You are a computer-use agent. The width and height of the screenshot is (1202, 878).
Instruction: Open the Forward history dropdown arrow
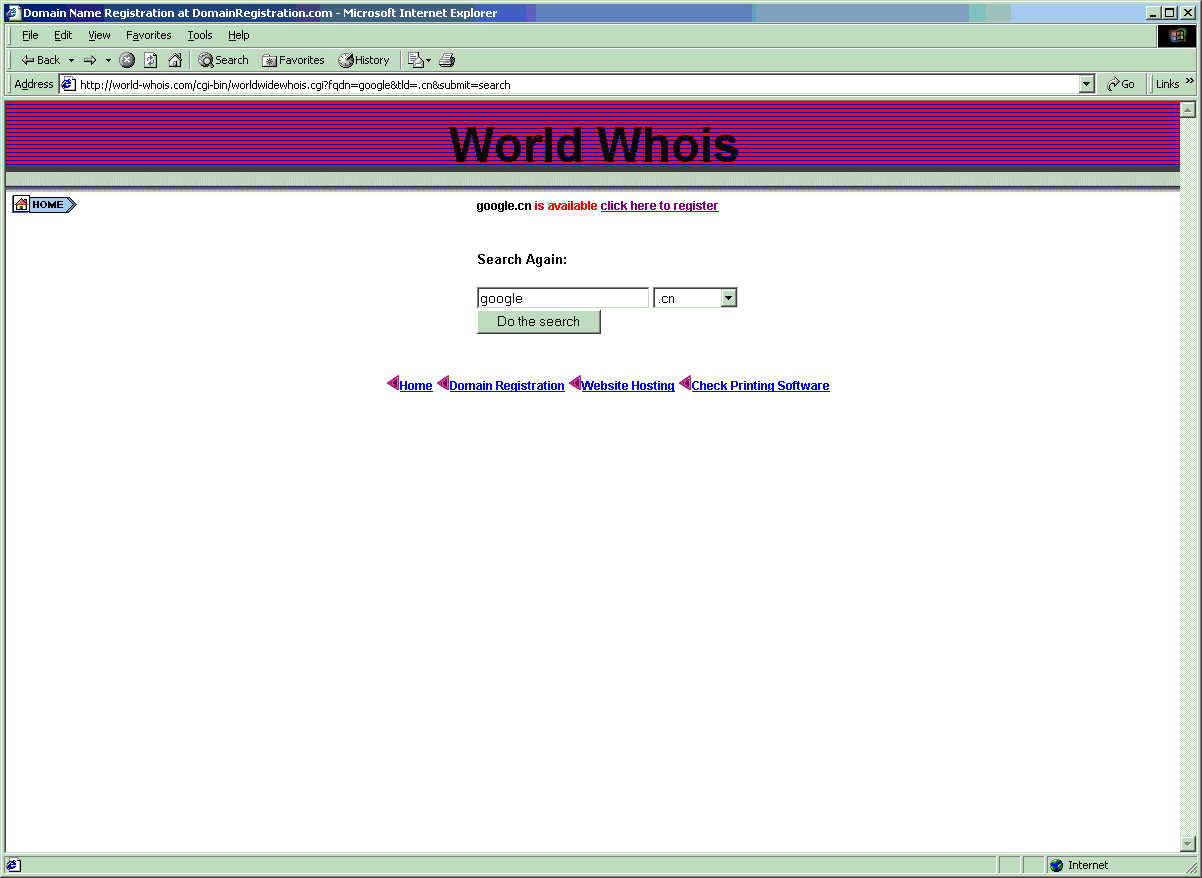pos(108,60)
